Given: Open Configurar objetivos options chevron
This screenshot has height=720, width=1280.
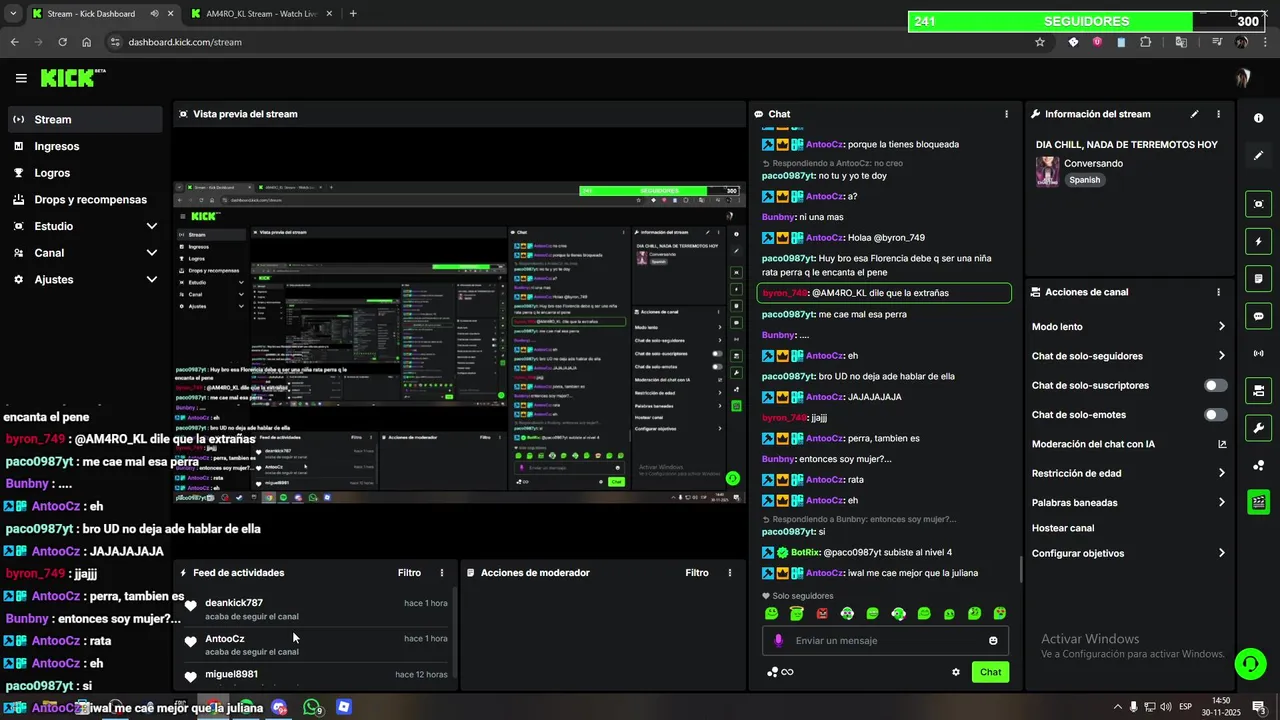Looking at the screenshot, I should (1222, 553).
